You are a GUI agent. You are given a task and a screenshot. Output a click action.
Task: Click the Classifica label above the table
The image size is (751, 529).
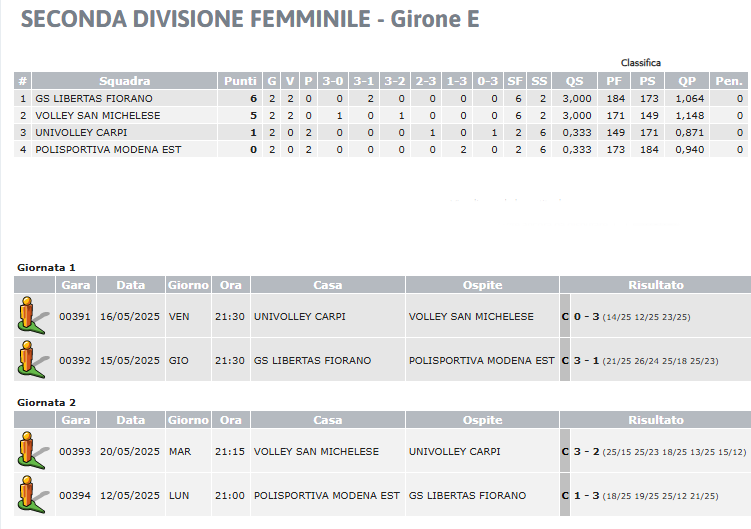click(640, 63)
